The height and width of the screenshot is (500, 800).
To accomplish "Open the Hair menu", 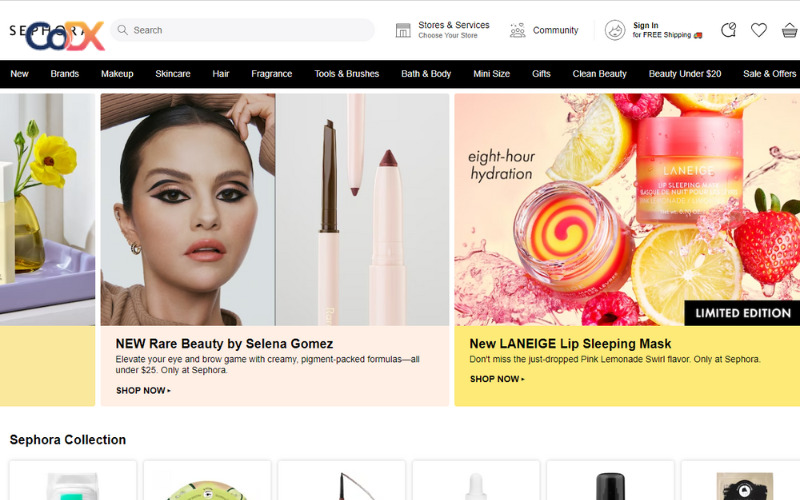I will [x=221, y=74].
